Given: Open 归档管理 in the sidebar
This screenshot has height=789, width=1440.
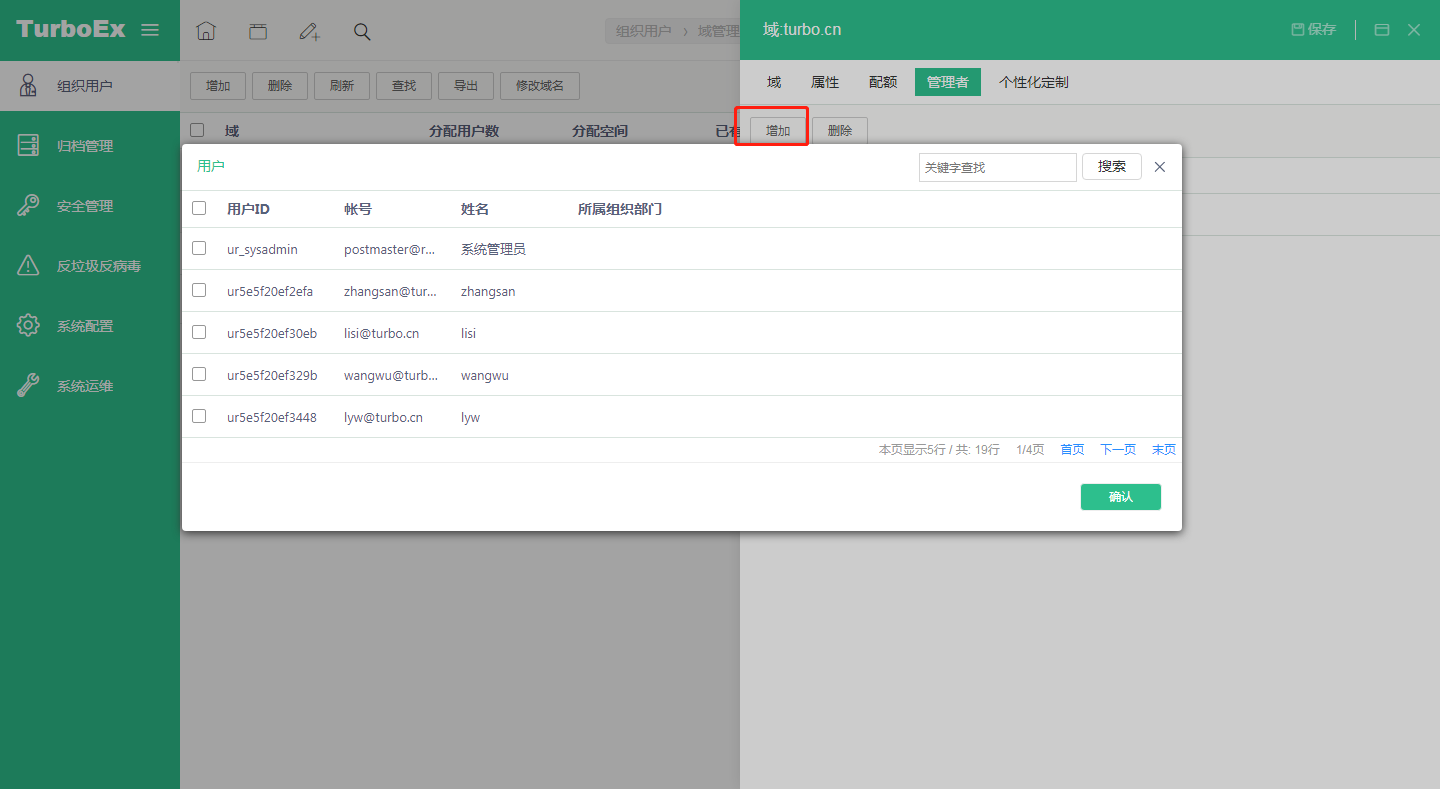Looking at the screenshot, I should pos(85,146).
